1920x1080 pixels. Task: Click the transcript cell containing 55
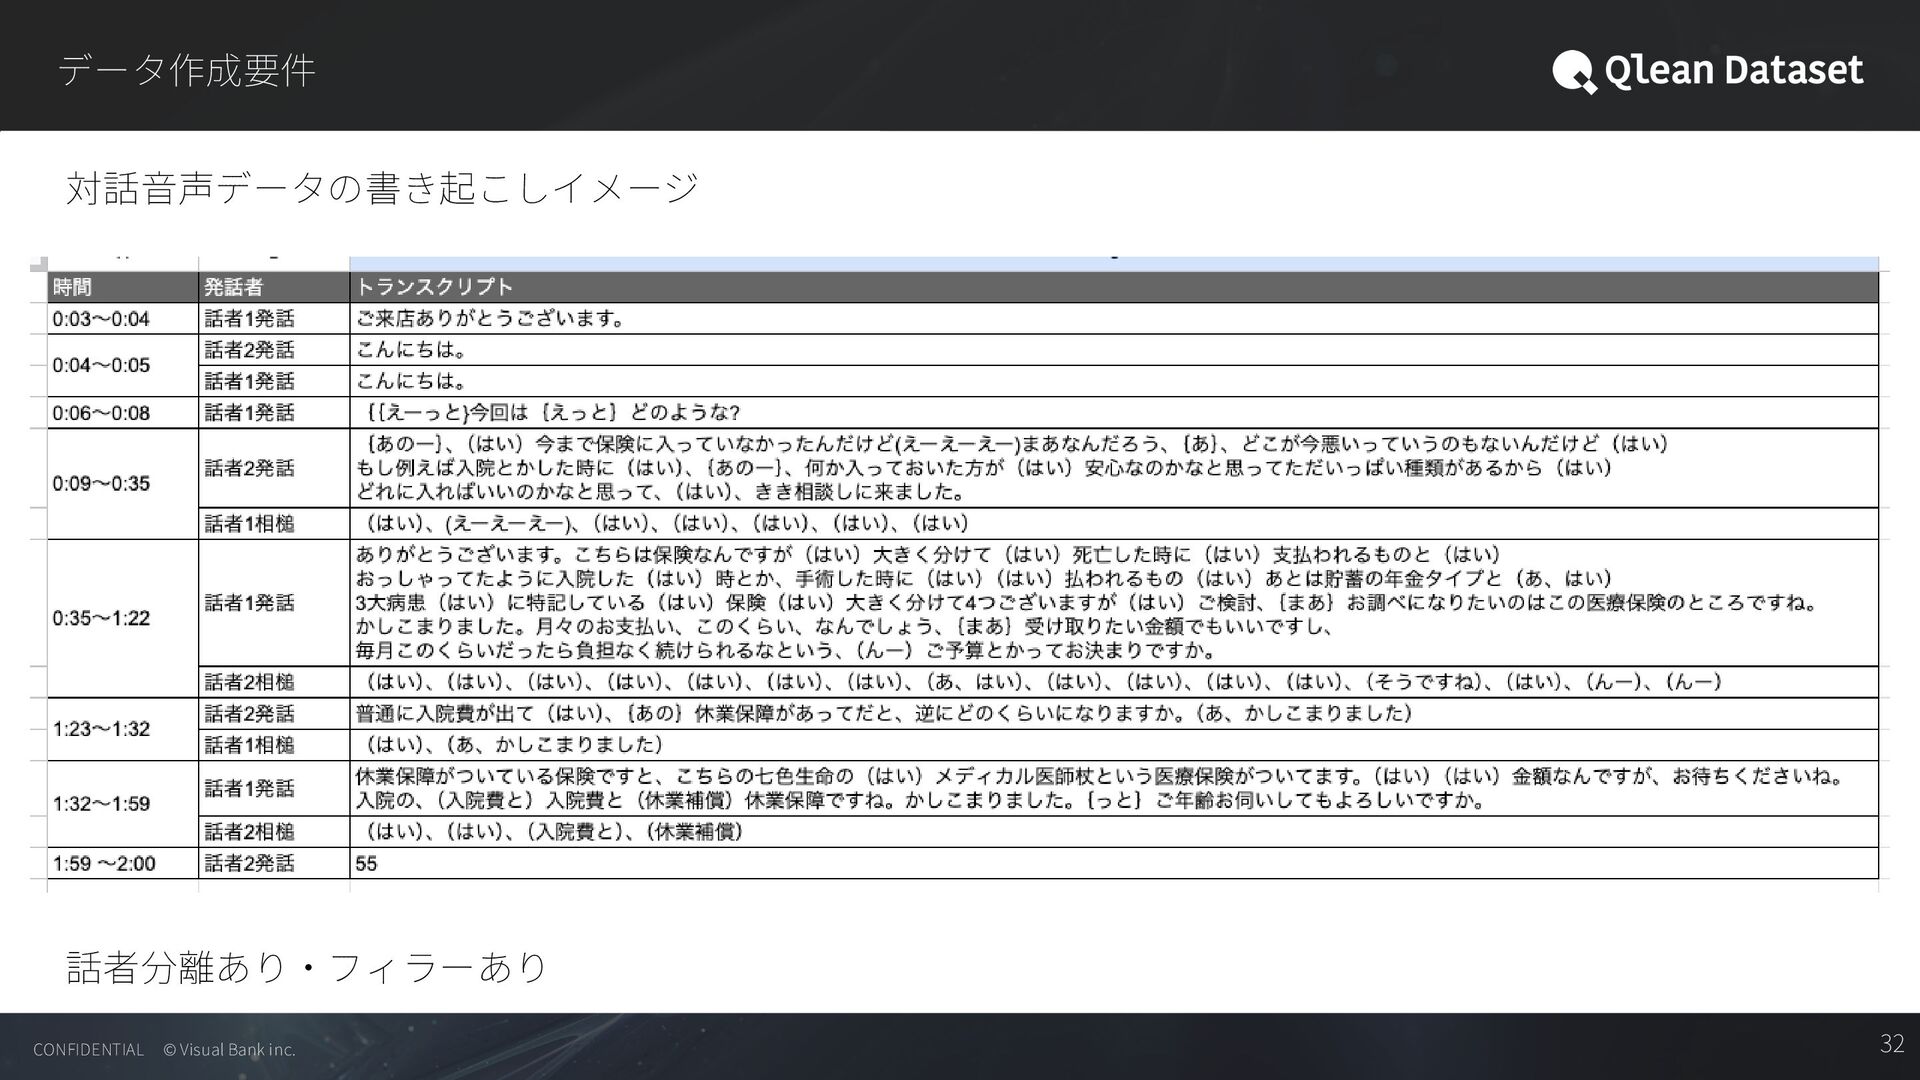click(1114, 863)
